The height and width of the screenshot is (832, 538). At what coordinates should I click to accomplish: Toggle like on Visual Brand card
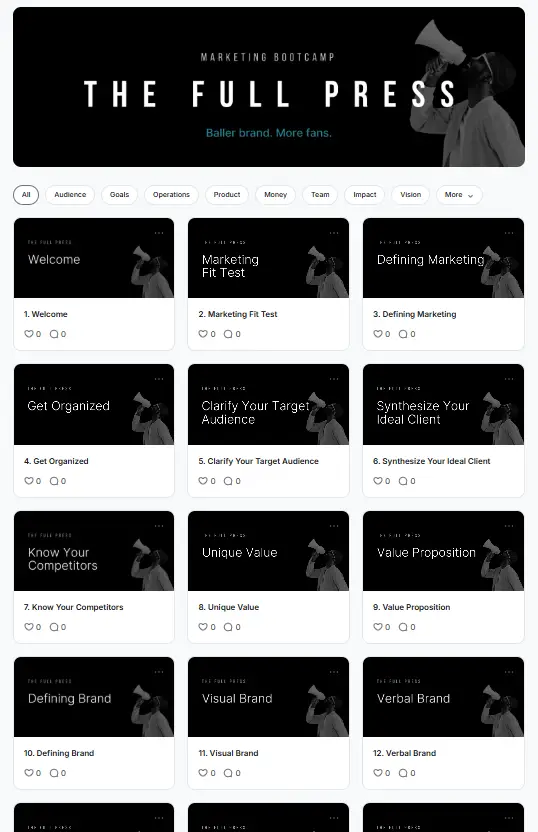point(203,773)
